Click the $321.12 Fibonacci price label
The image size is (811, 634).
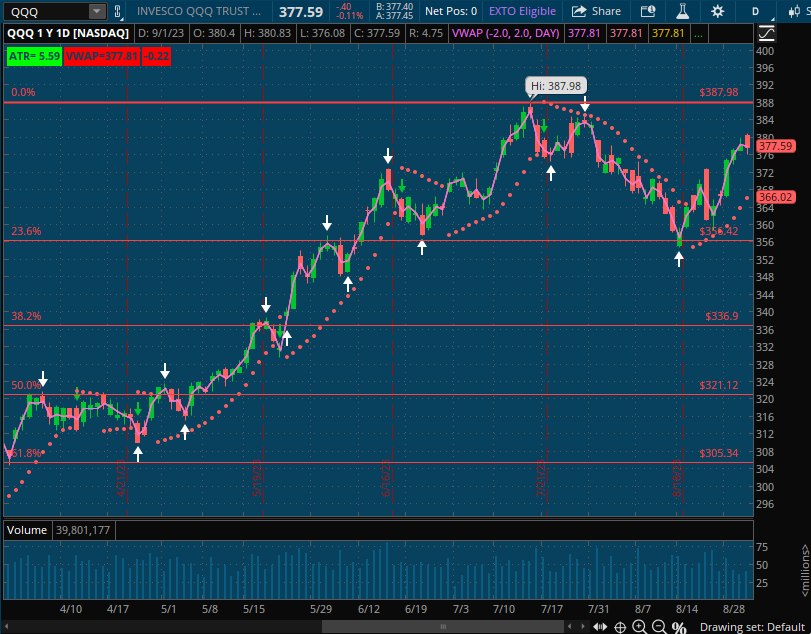coord(718,385)
